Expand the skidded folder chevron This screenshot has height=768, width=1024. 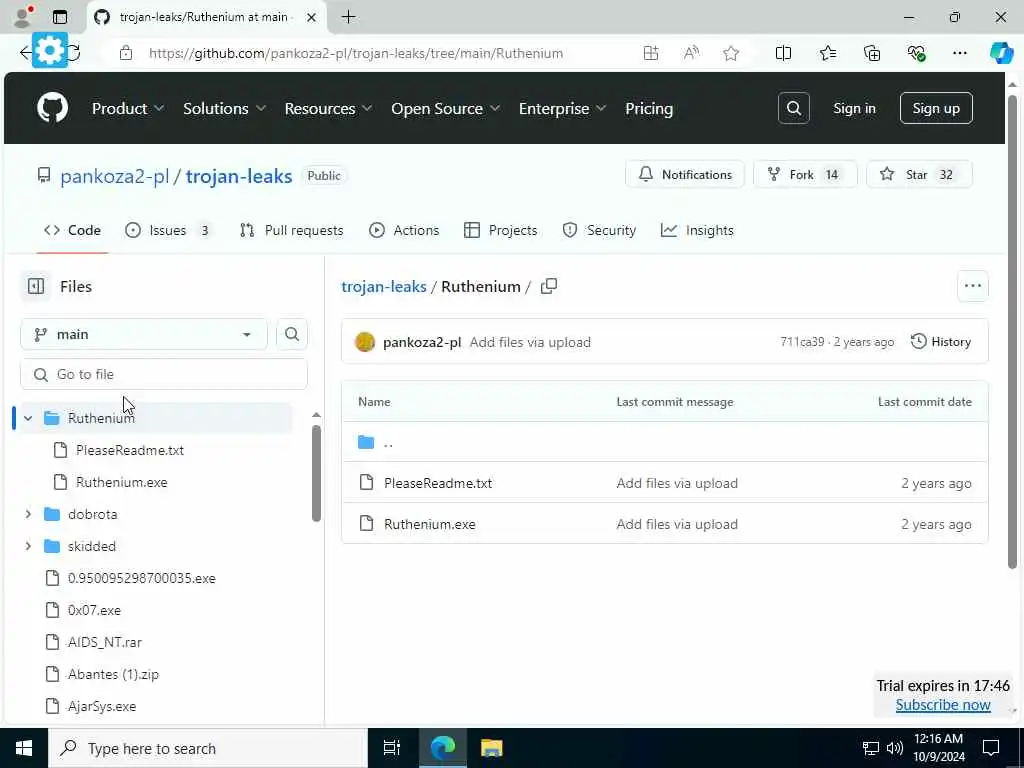pos(28,546)
